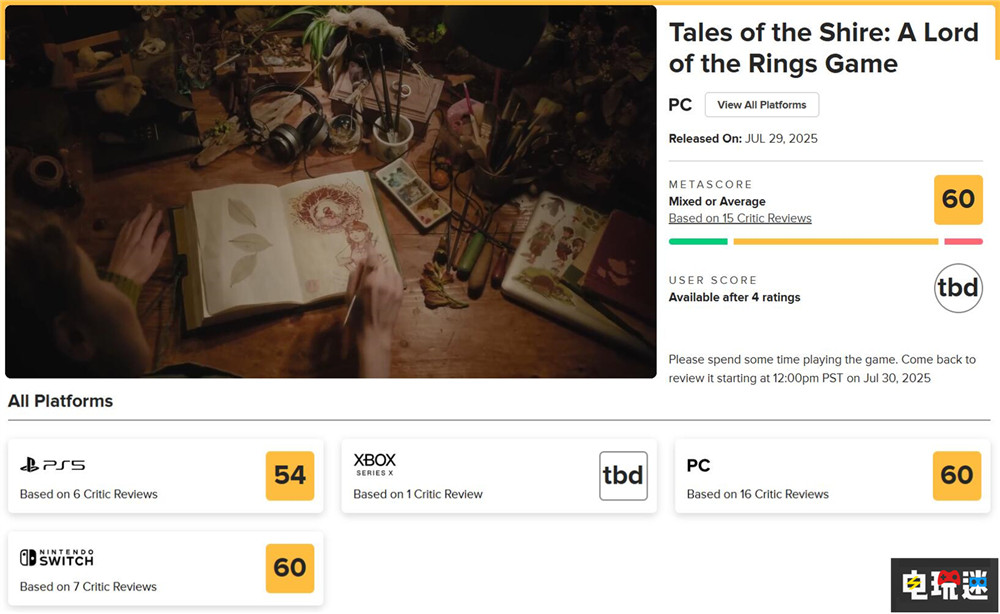The width and height of the screenshot is (1000, 614).
Task: Click the green positive reviews bar segment
Action: [x=698, y=241]
